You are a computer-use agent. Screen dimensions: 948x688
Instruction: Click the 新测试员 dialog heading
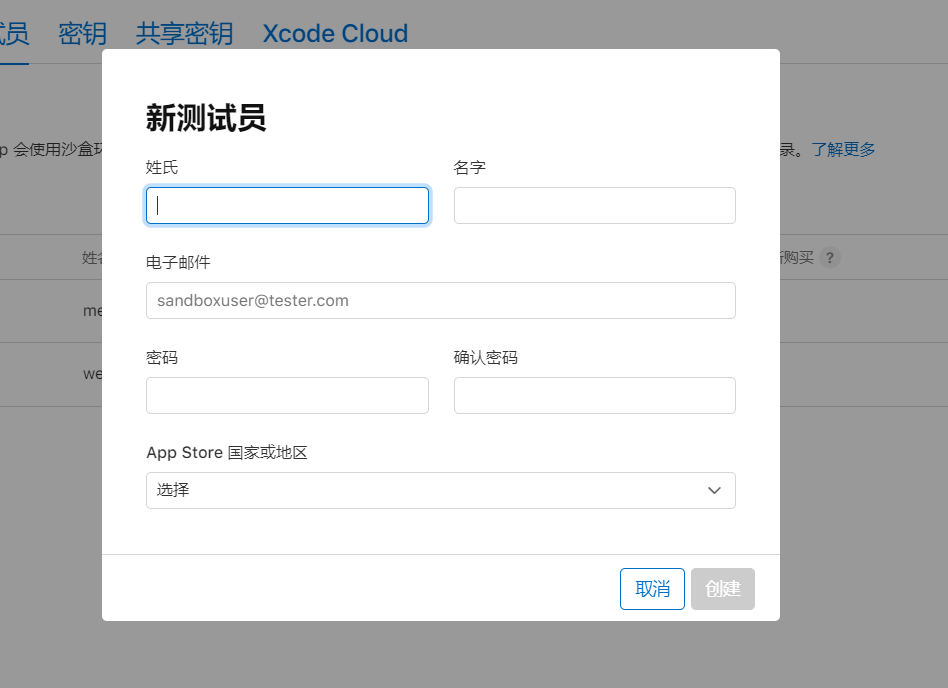pyautogui.click(x=206, y=117)
